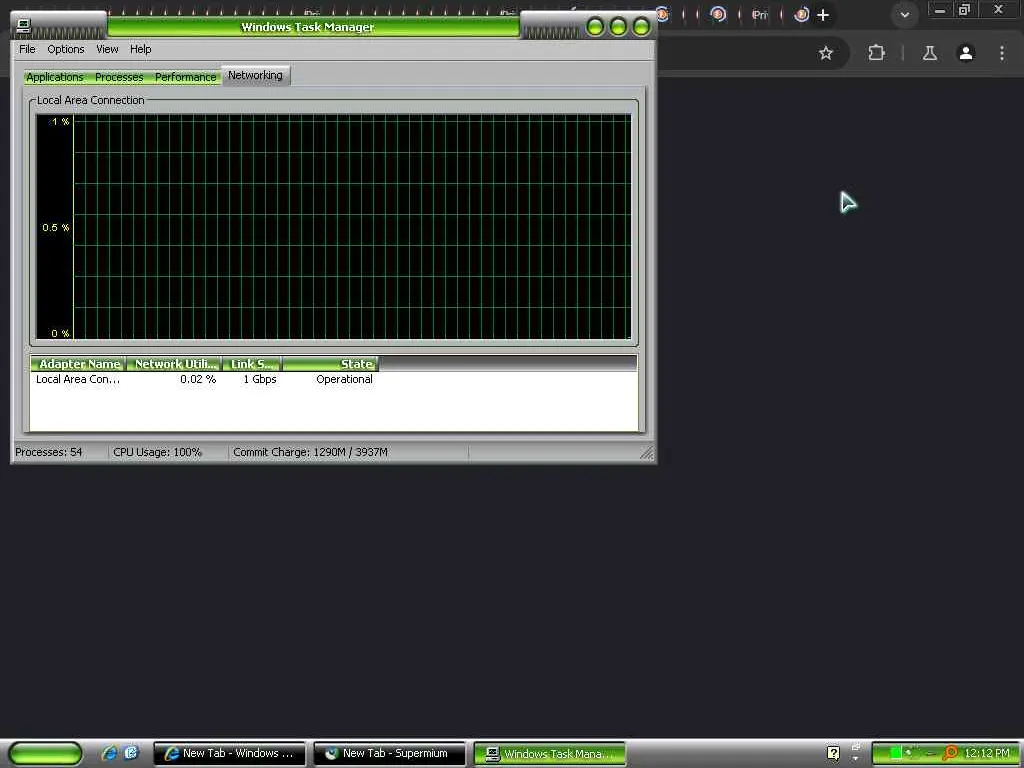Switch to New Tab - Windows taskbar button
Screen dimensions: 1024x768
229,753
